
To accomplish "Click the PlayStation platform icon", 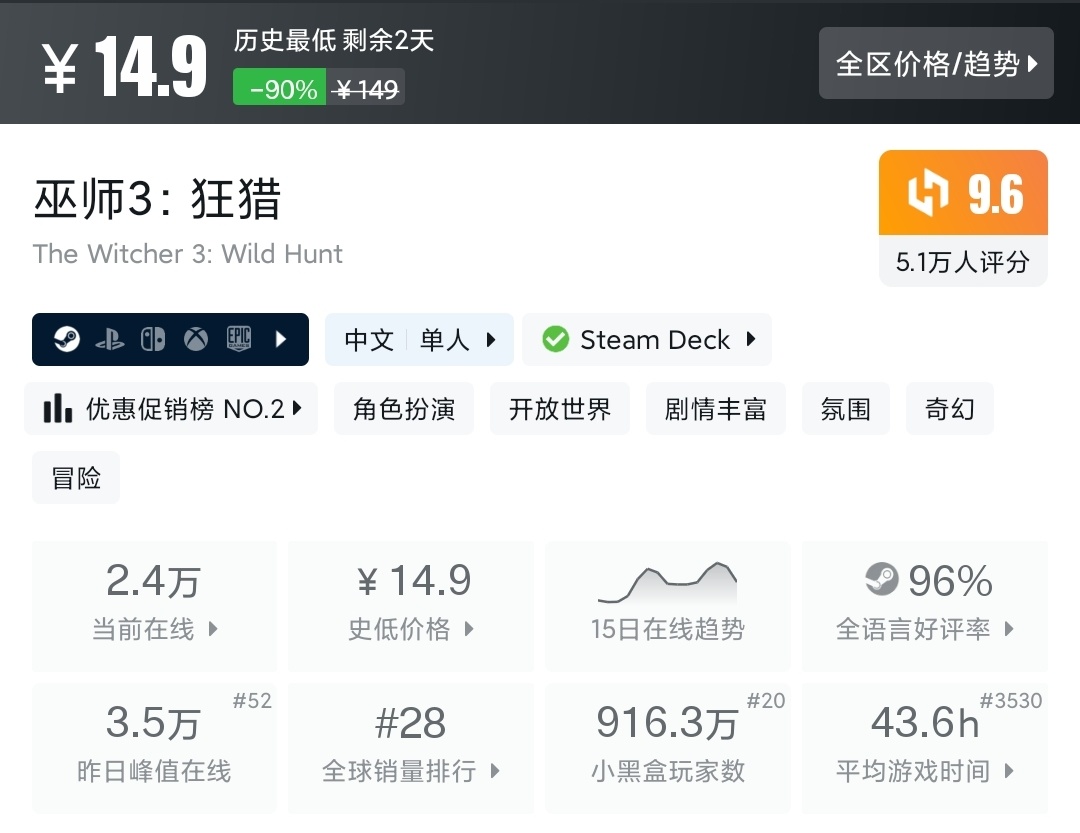I will point(110,340).
